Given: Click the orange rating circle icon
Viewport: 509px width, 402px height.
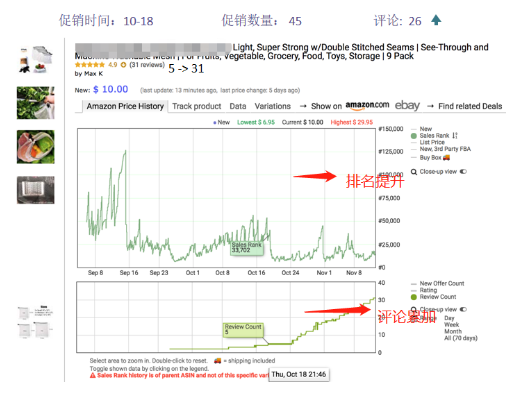Looking at the screenshot, I should pos(123,65).
